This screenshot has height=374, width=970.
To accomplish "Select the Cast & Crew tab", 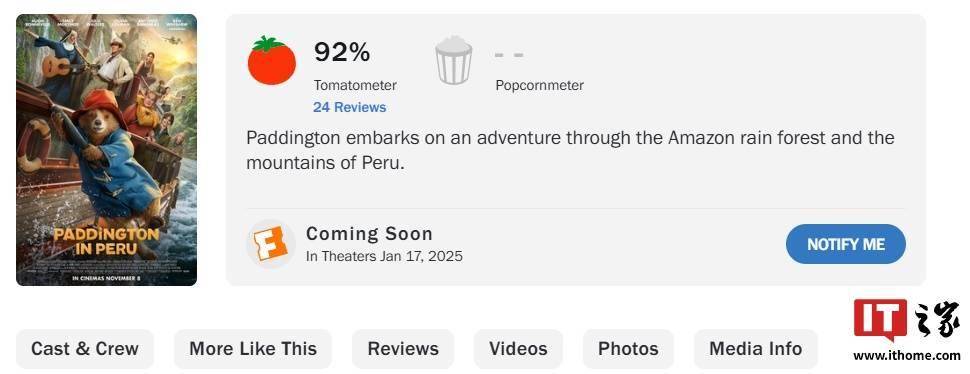I will pos(85,349).
